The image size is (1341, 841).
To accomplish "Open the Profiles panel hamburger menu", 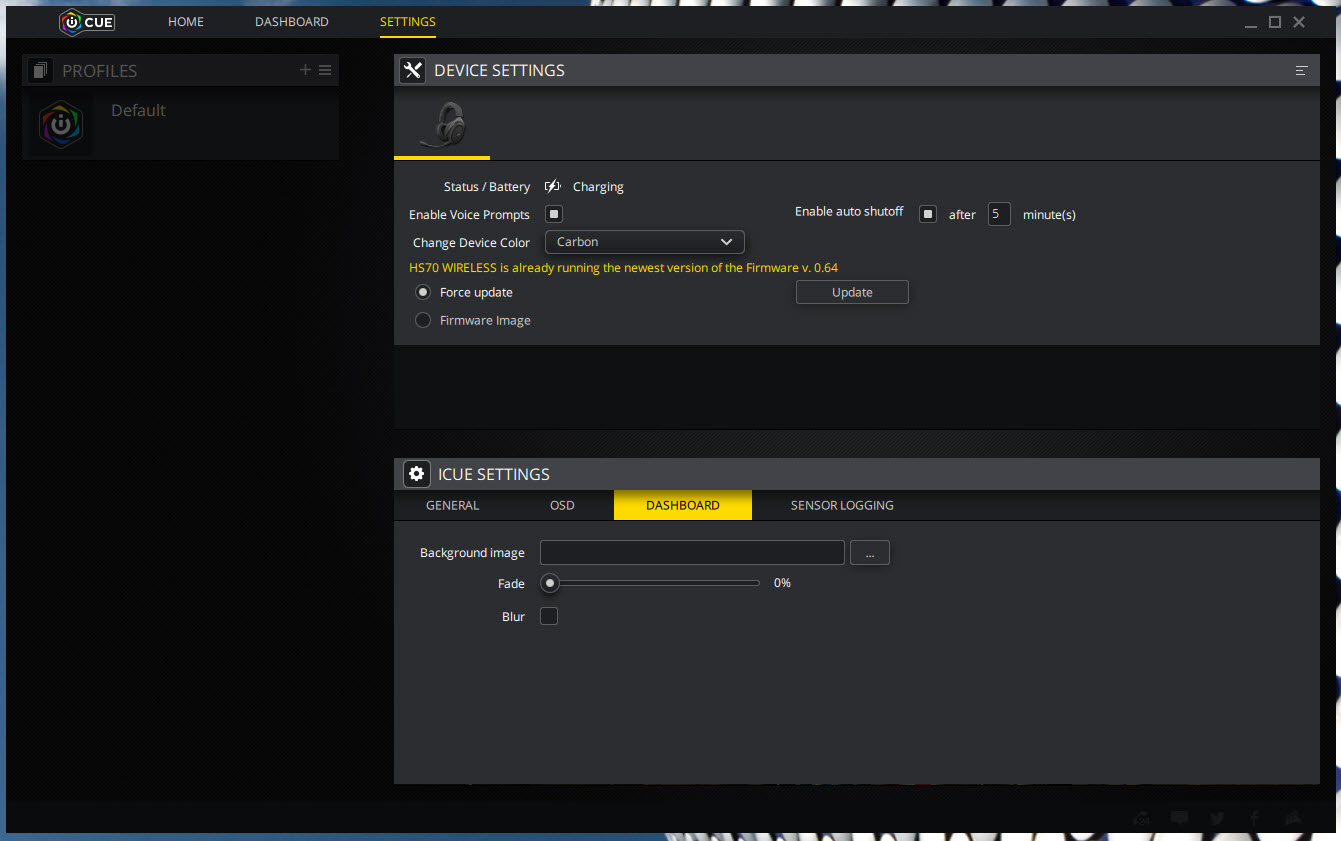I will [325, 70].
